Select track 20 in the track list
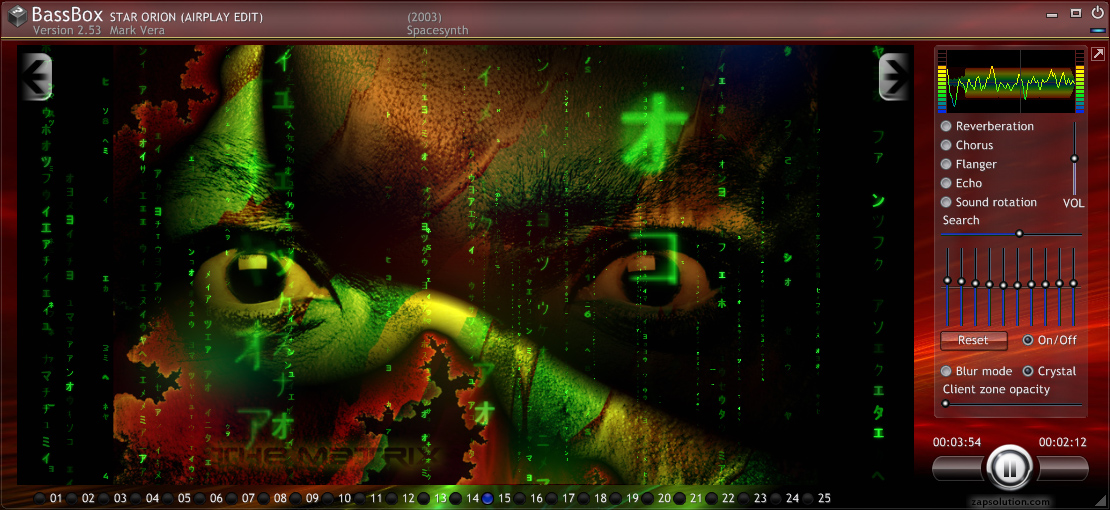 (x=648, y=498)
